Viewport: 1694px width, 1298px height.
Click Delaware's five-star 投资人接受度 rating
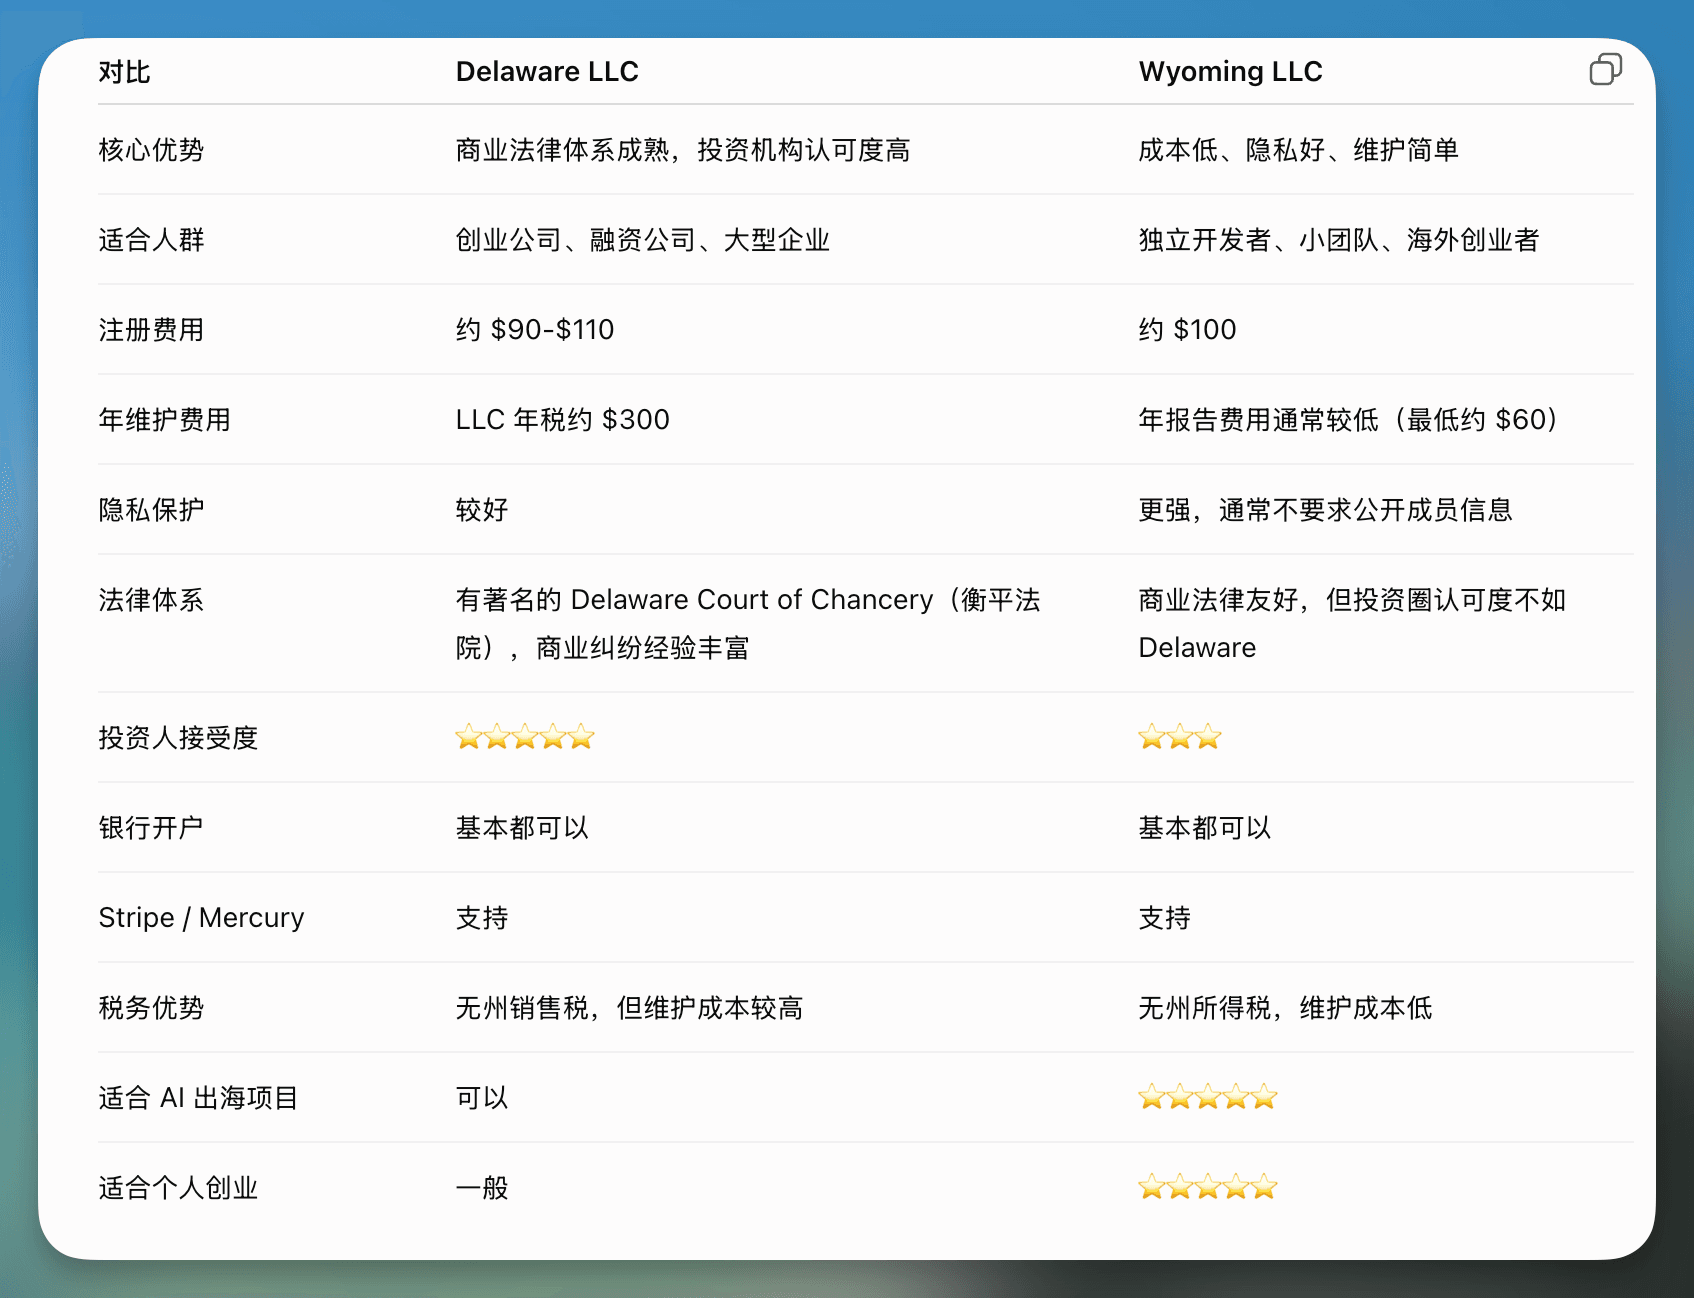pos(525,738)
